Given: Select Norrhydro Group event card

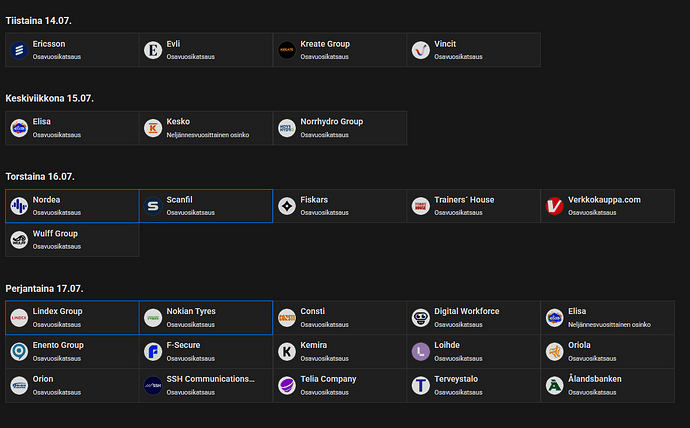Looking at the screenshot, I should (x=340, y=128).
